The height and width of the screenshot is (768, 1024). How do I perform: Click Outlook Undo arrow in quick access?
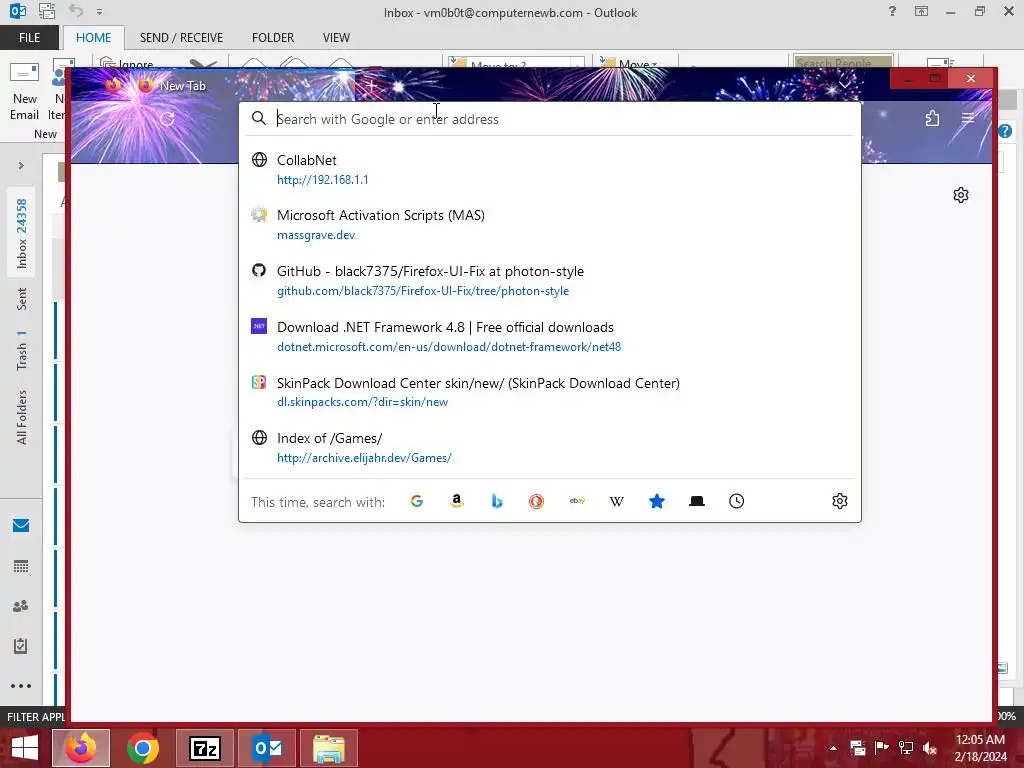click(76, 11)
